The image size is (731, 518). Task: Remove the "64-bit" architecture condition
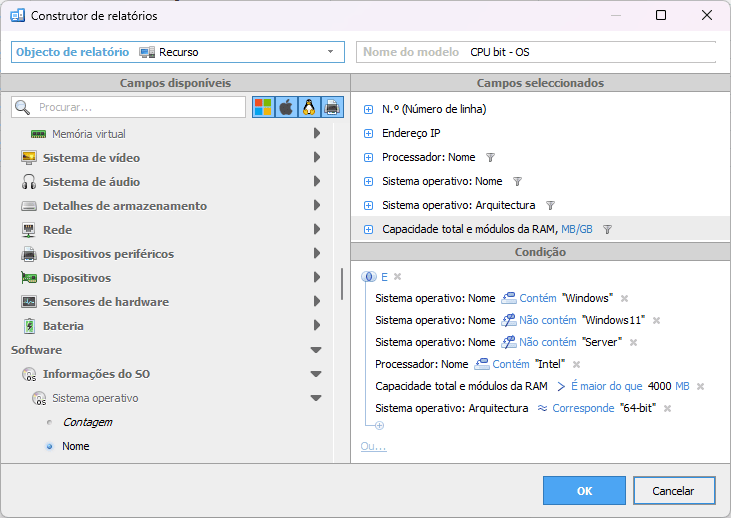(x=667, y=408)
